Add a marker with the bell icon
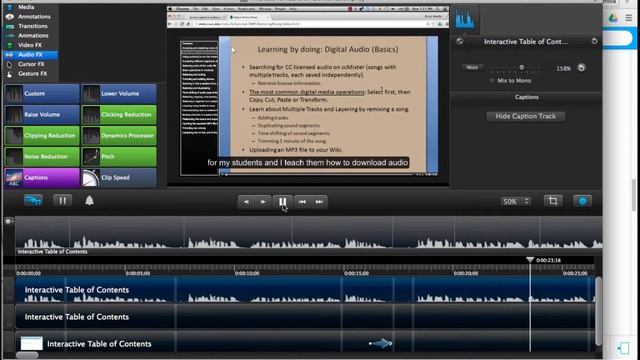This screenshot has width=640, height=360. pyautogui.click(x=89, y=200)
